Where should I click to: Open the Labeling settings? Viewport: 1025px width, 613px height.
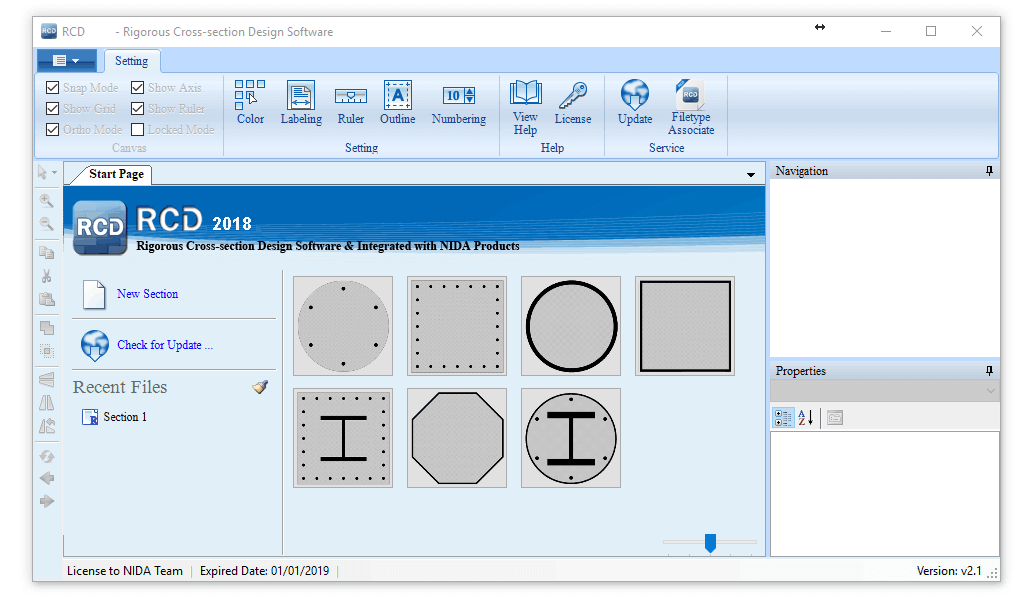pyautogui.click(x=301, y=103)
